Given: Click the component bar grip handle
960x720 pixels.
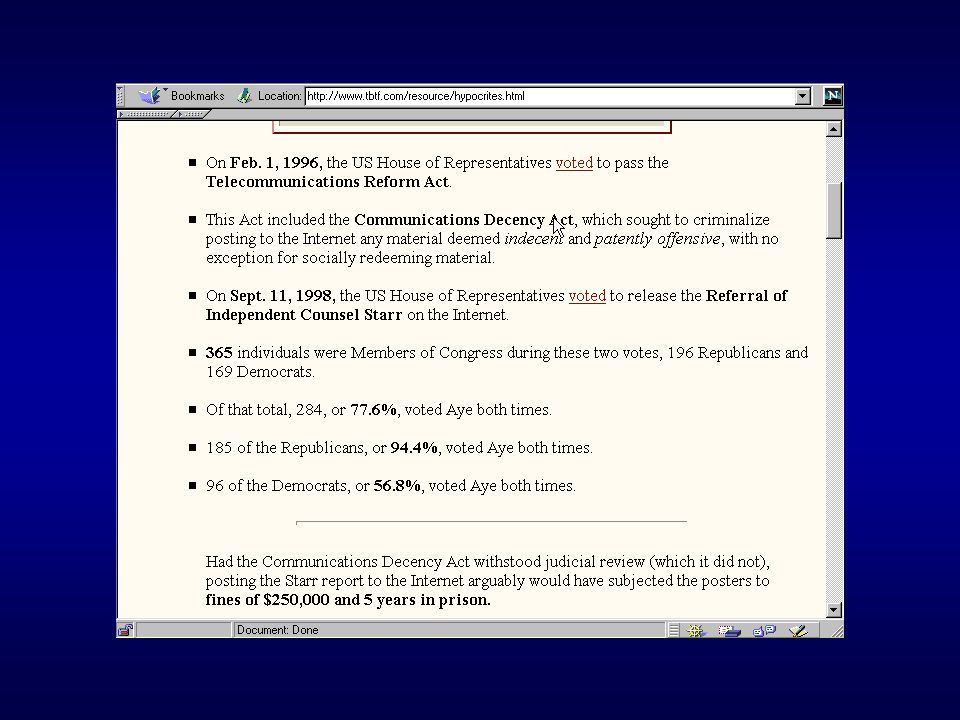Looking at the screenshot, I should coord(673,630).
